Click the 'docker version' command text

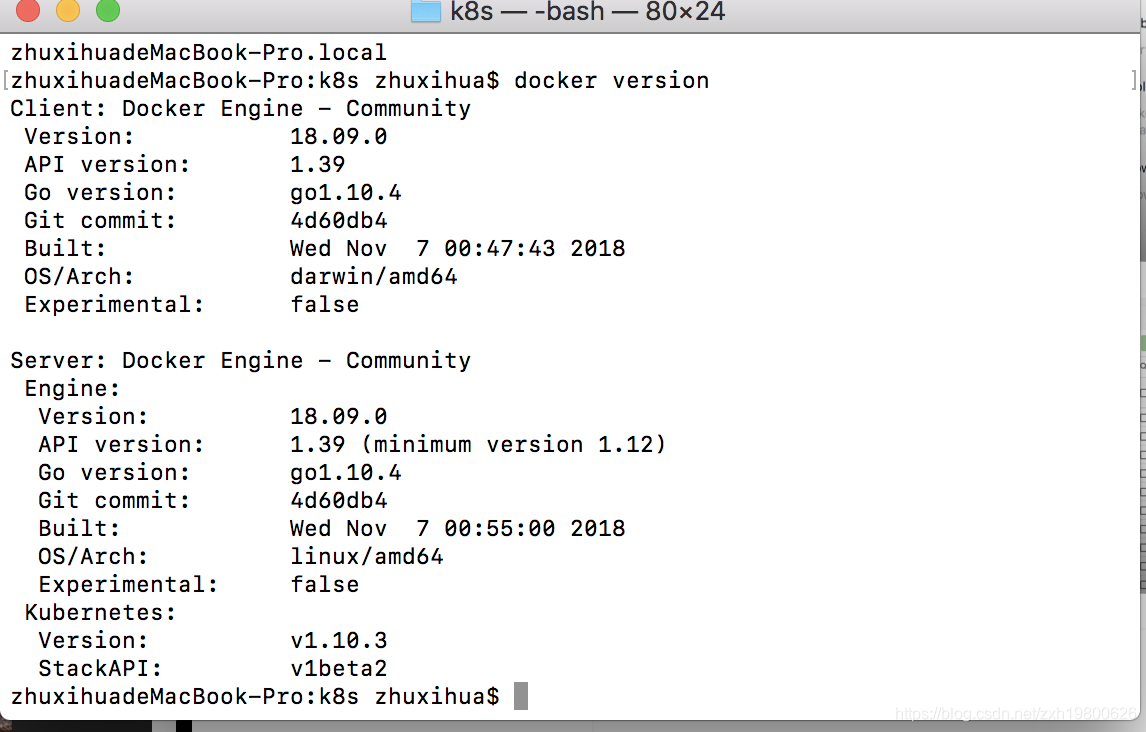pyautogui.click(x=611, y=80)
